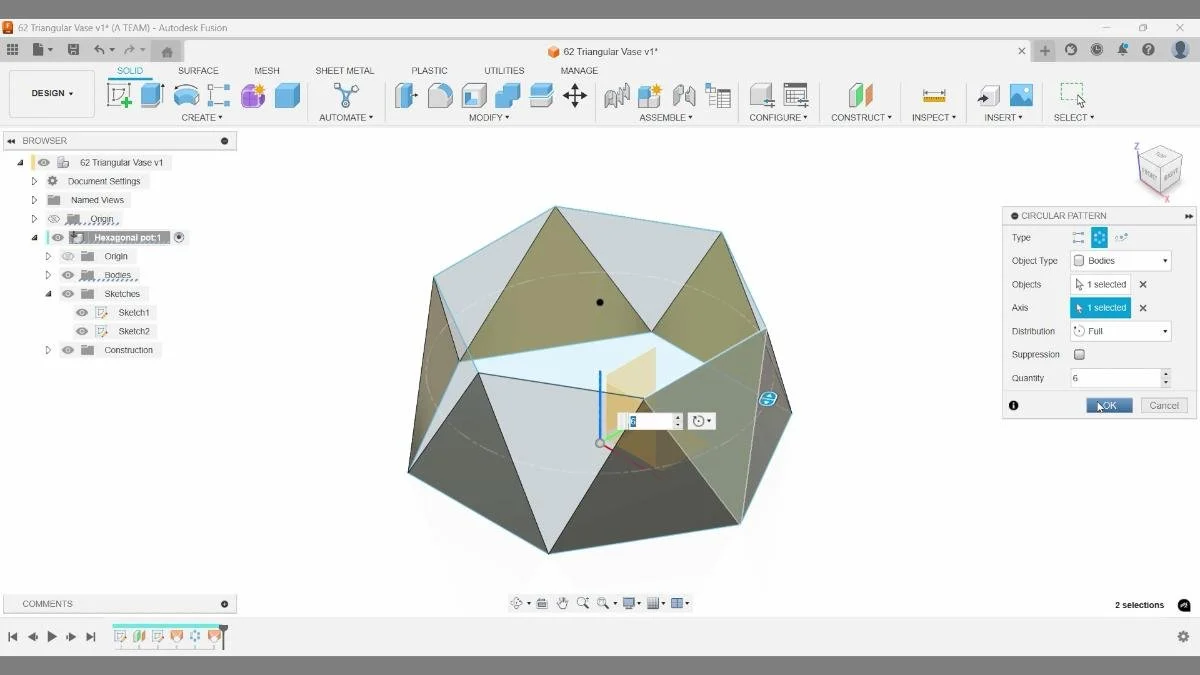Select the Extrude tool
The image size is (1200, 675).
click(x=152, y=95)
